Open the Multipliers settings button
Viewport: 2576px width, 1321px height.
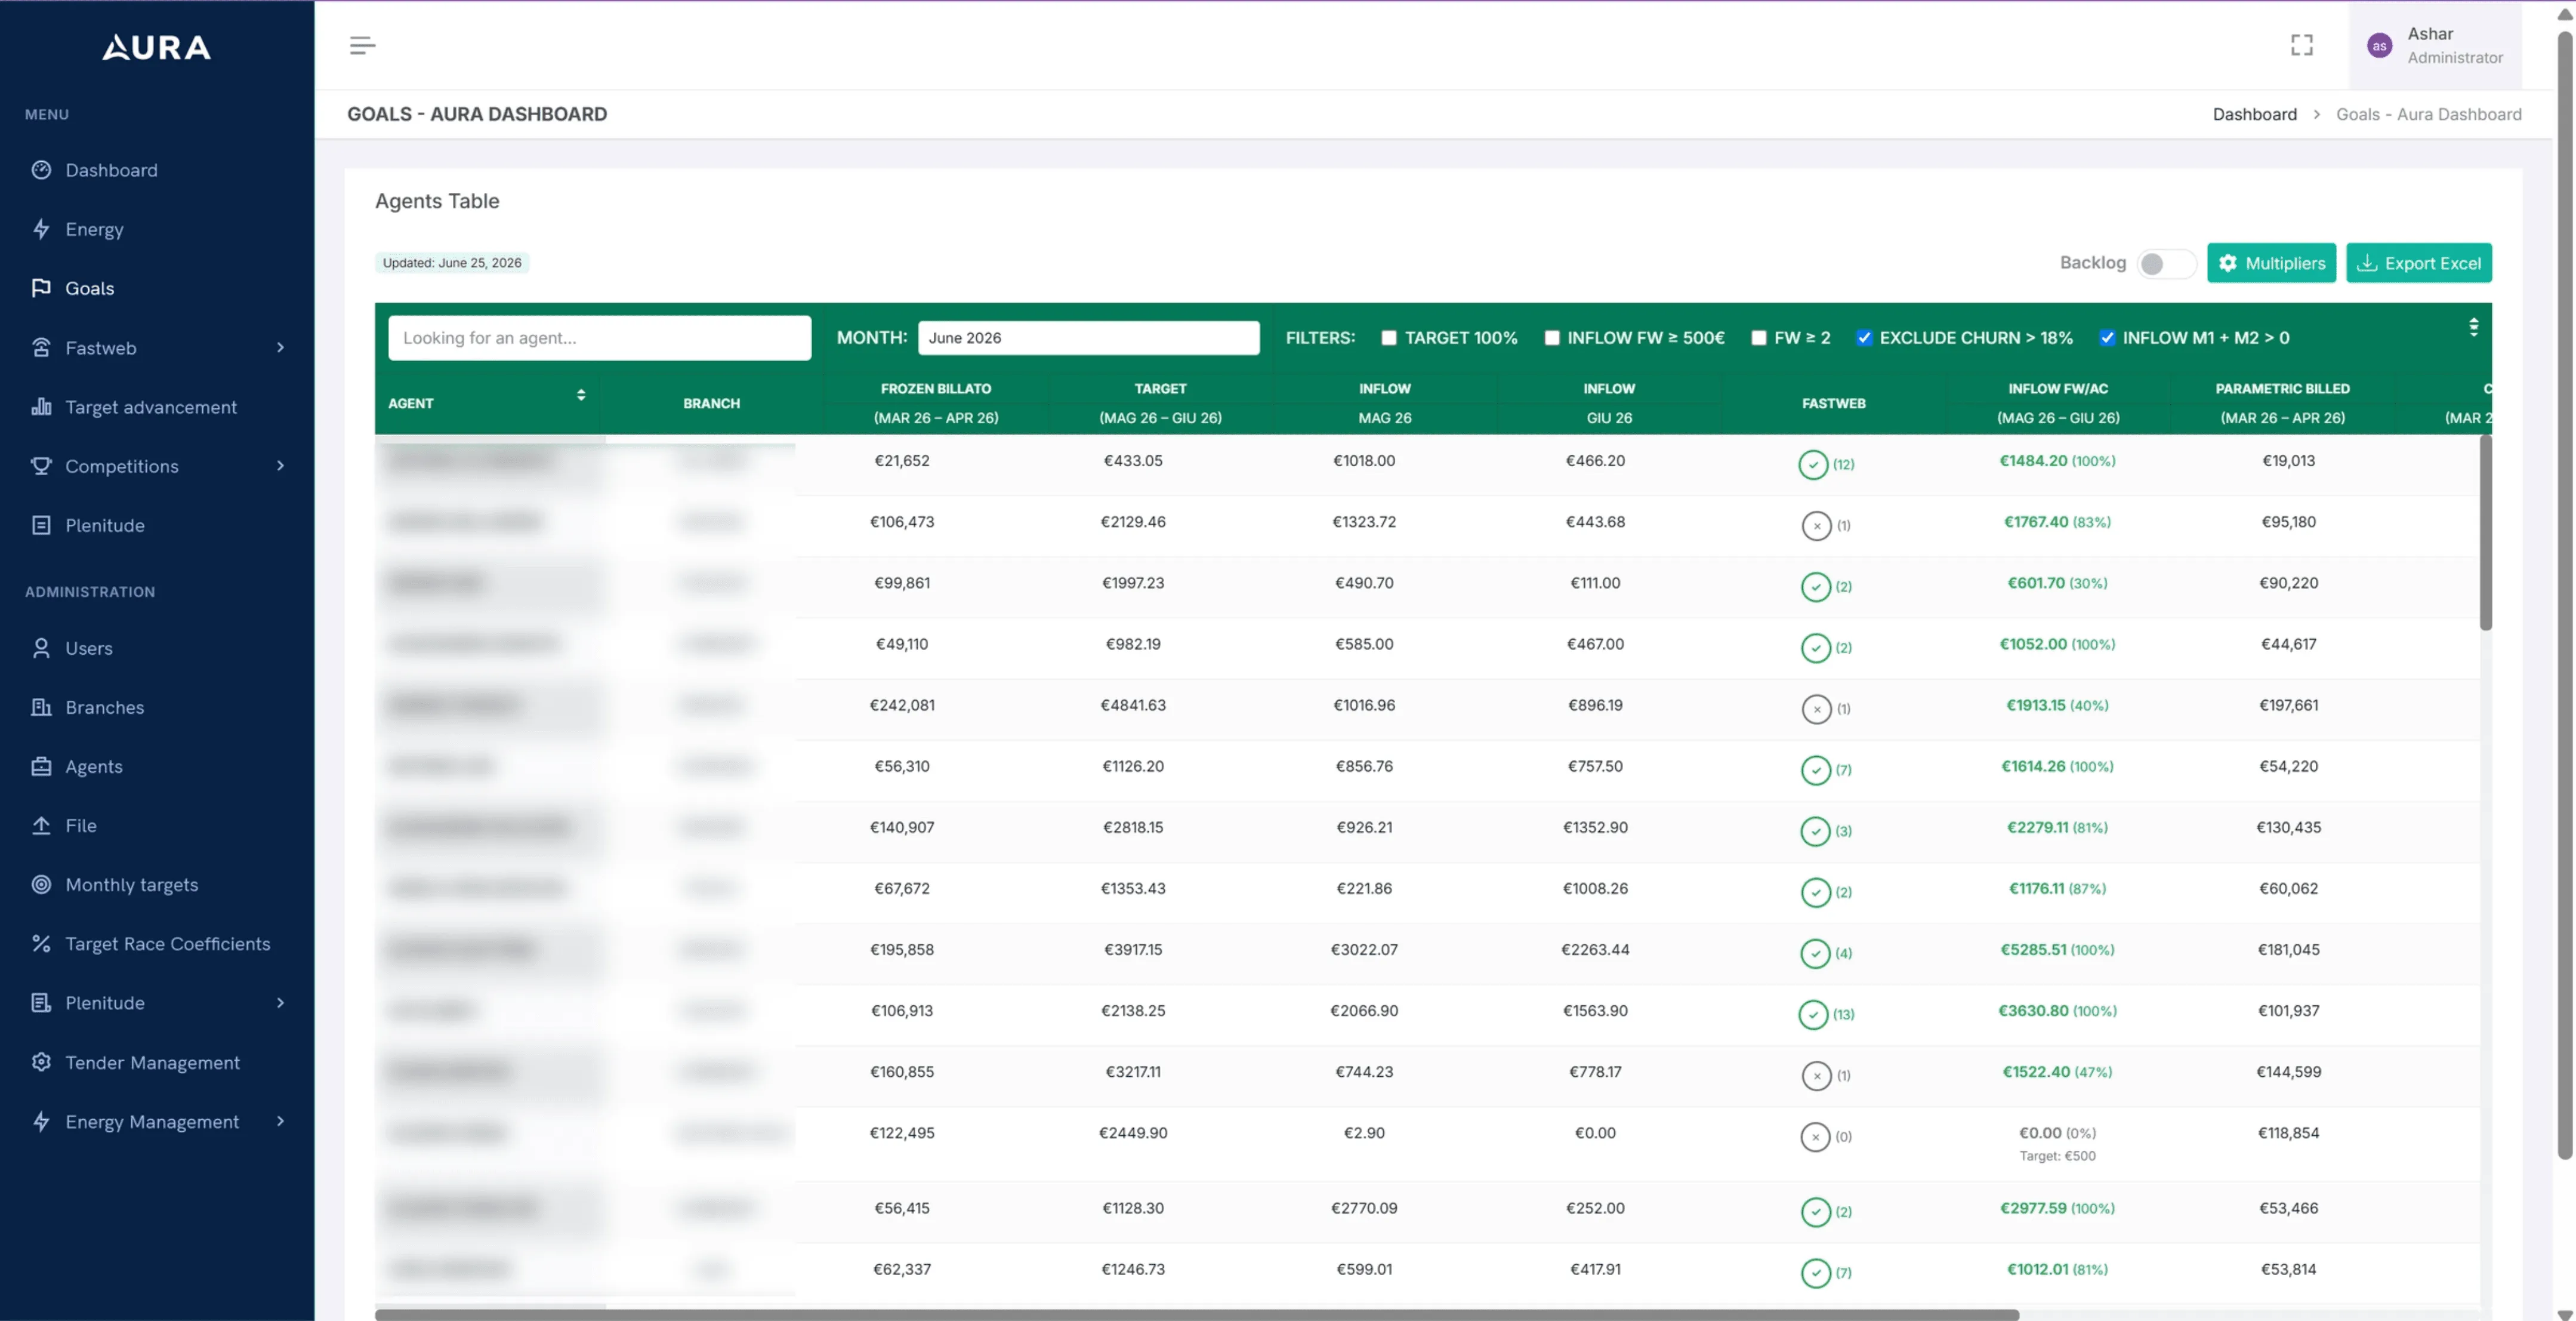click(2271, 263)
